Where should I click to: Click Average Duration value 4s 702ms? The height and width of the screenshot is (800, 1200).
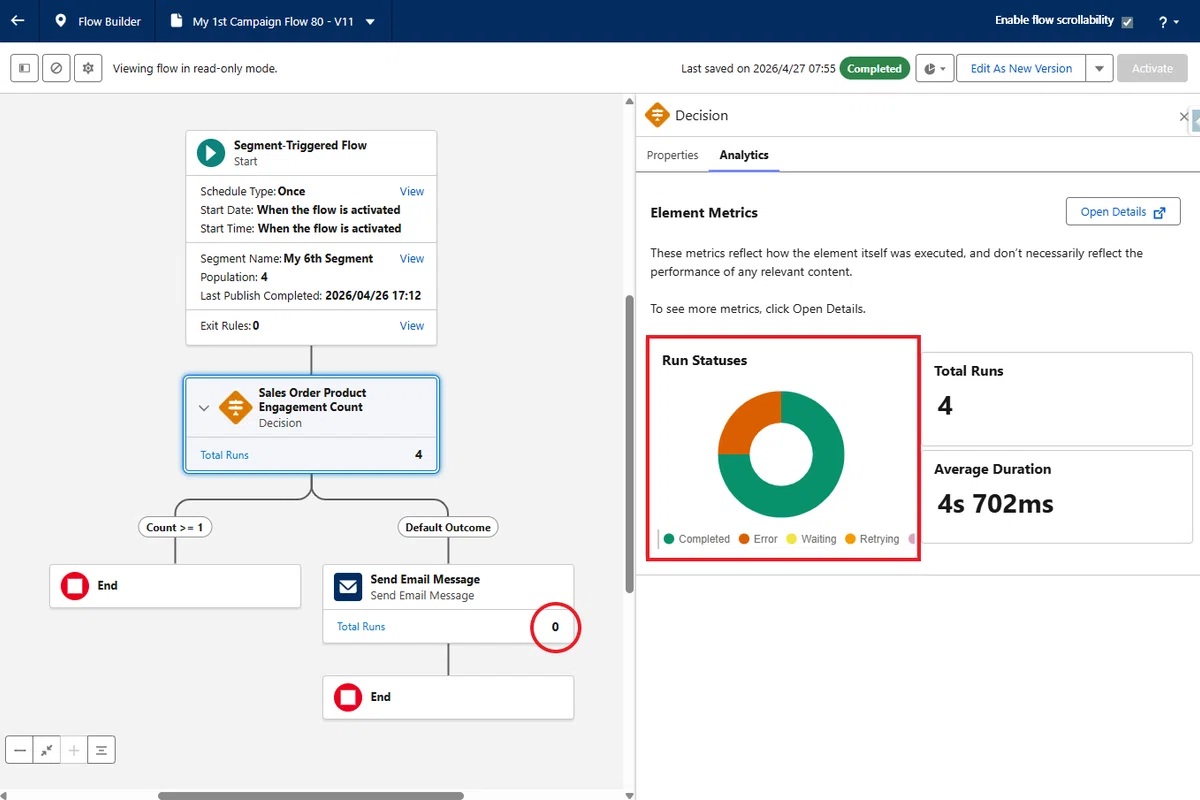coord(995,503)
